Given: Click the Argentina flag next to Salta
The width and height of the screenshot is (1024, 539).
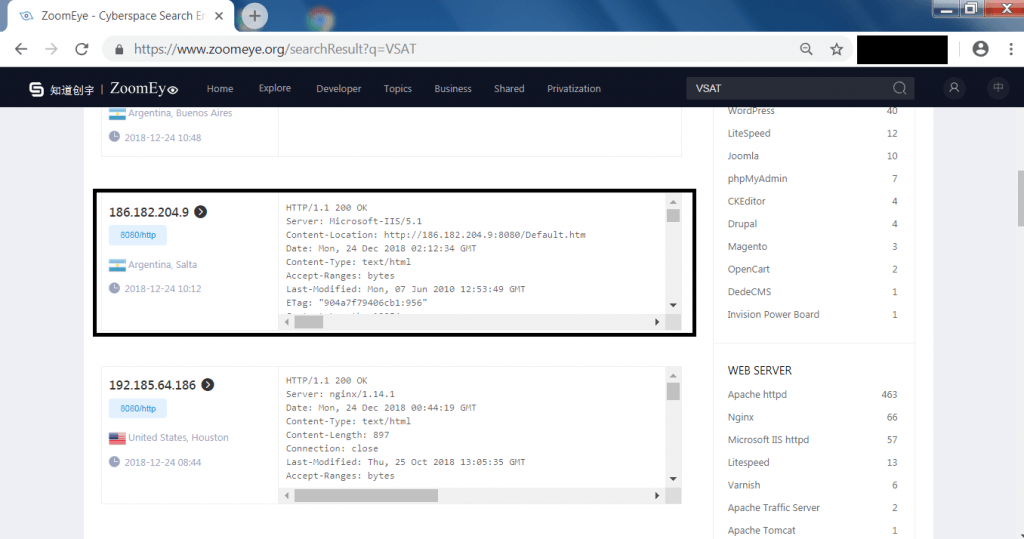Looking at the screenshot, I should click(x=117, y=265).
